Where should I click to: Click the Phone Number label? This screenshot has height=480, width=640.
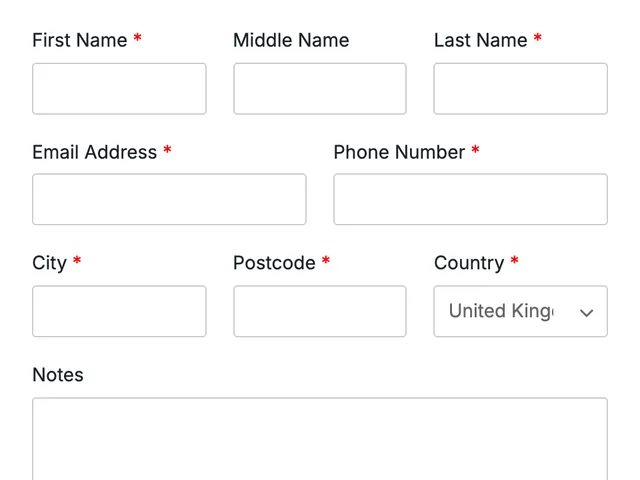(399, 152)
